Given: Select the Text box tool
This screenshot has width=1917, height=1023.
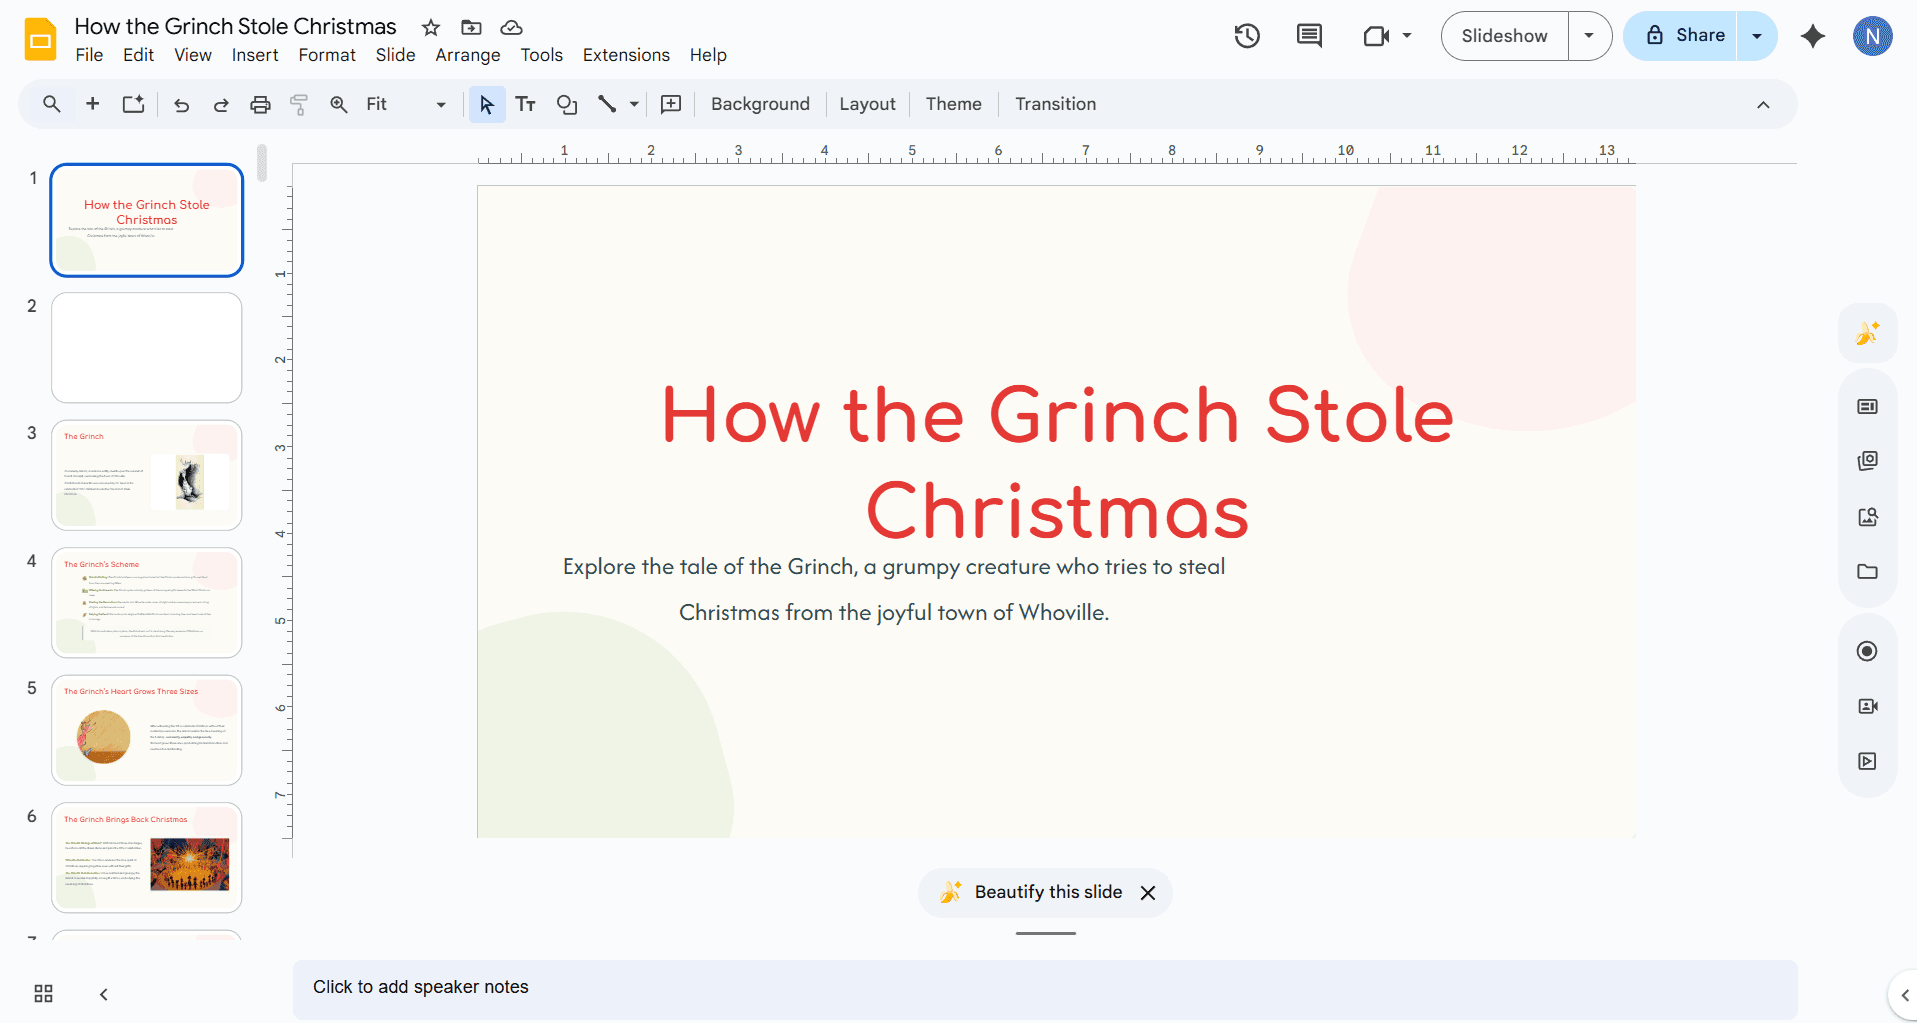Looking at the screenshot, I should coord(525,104).
